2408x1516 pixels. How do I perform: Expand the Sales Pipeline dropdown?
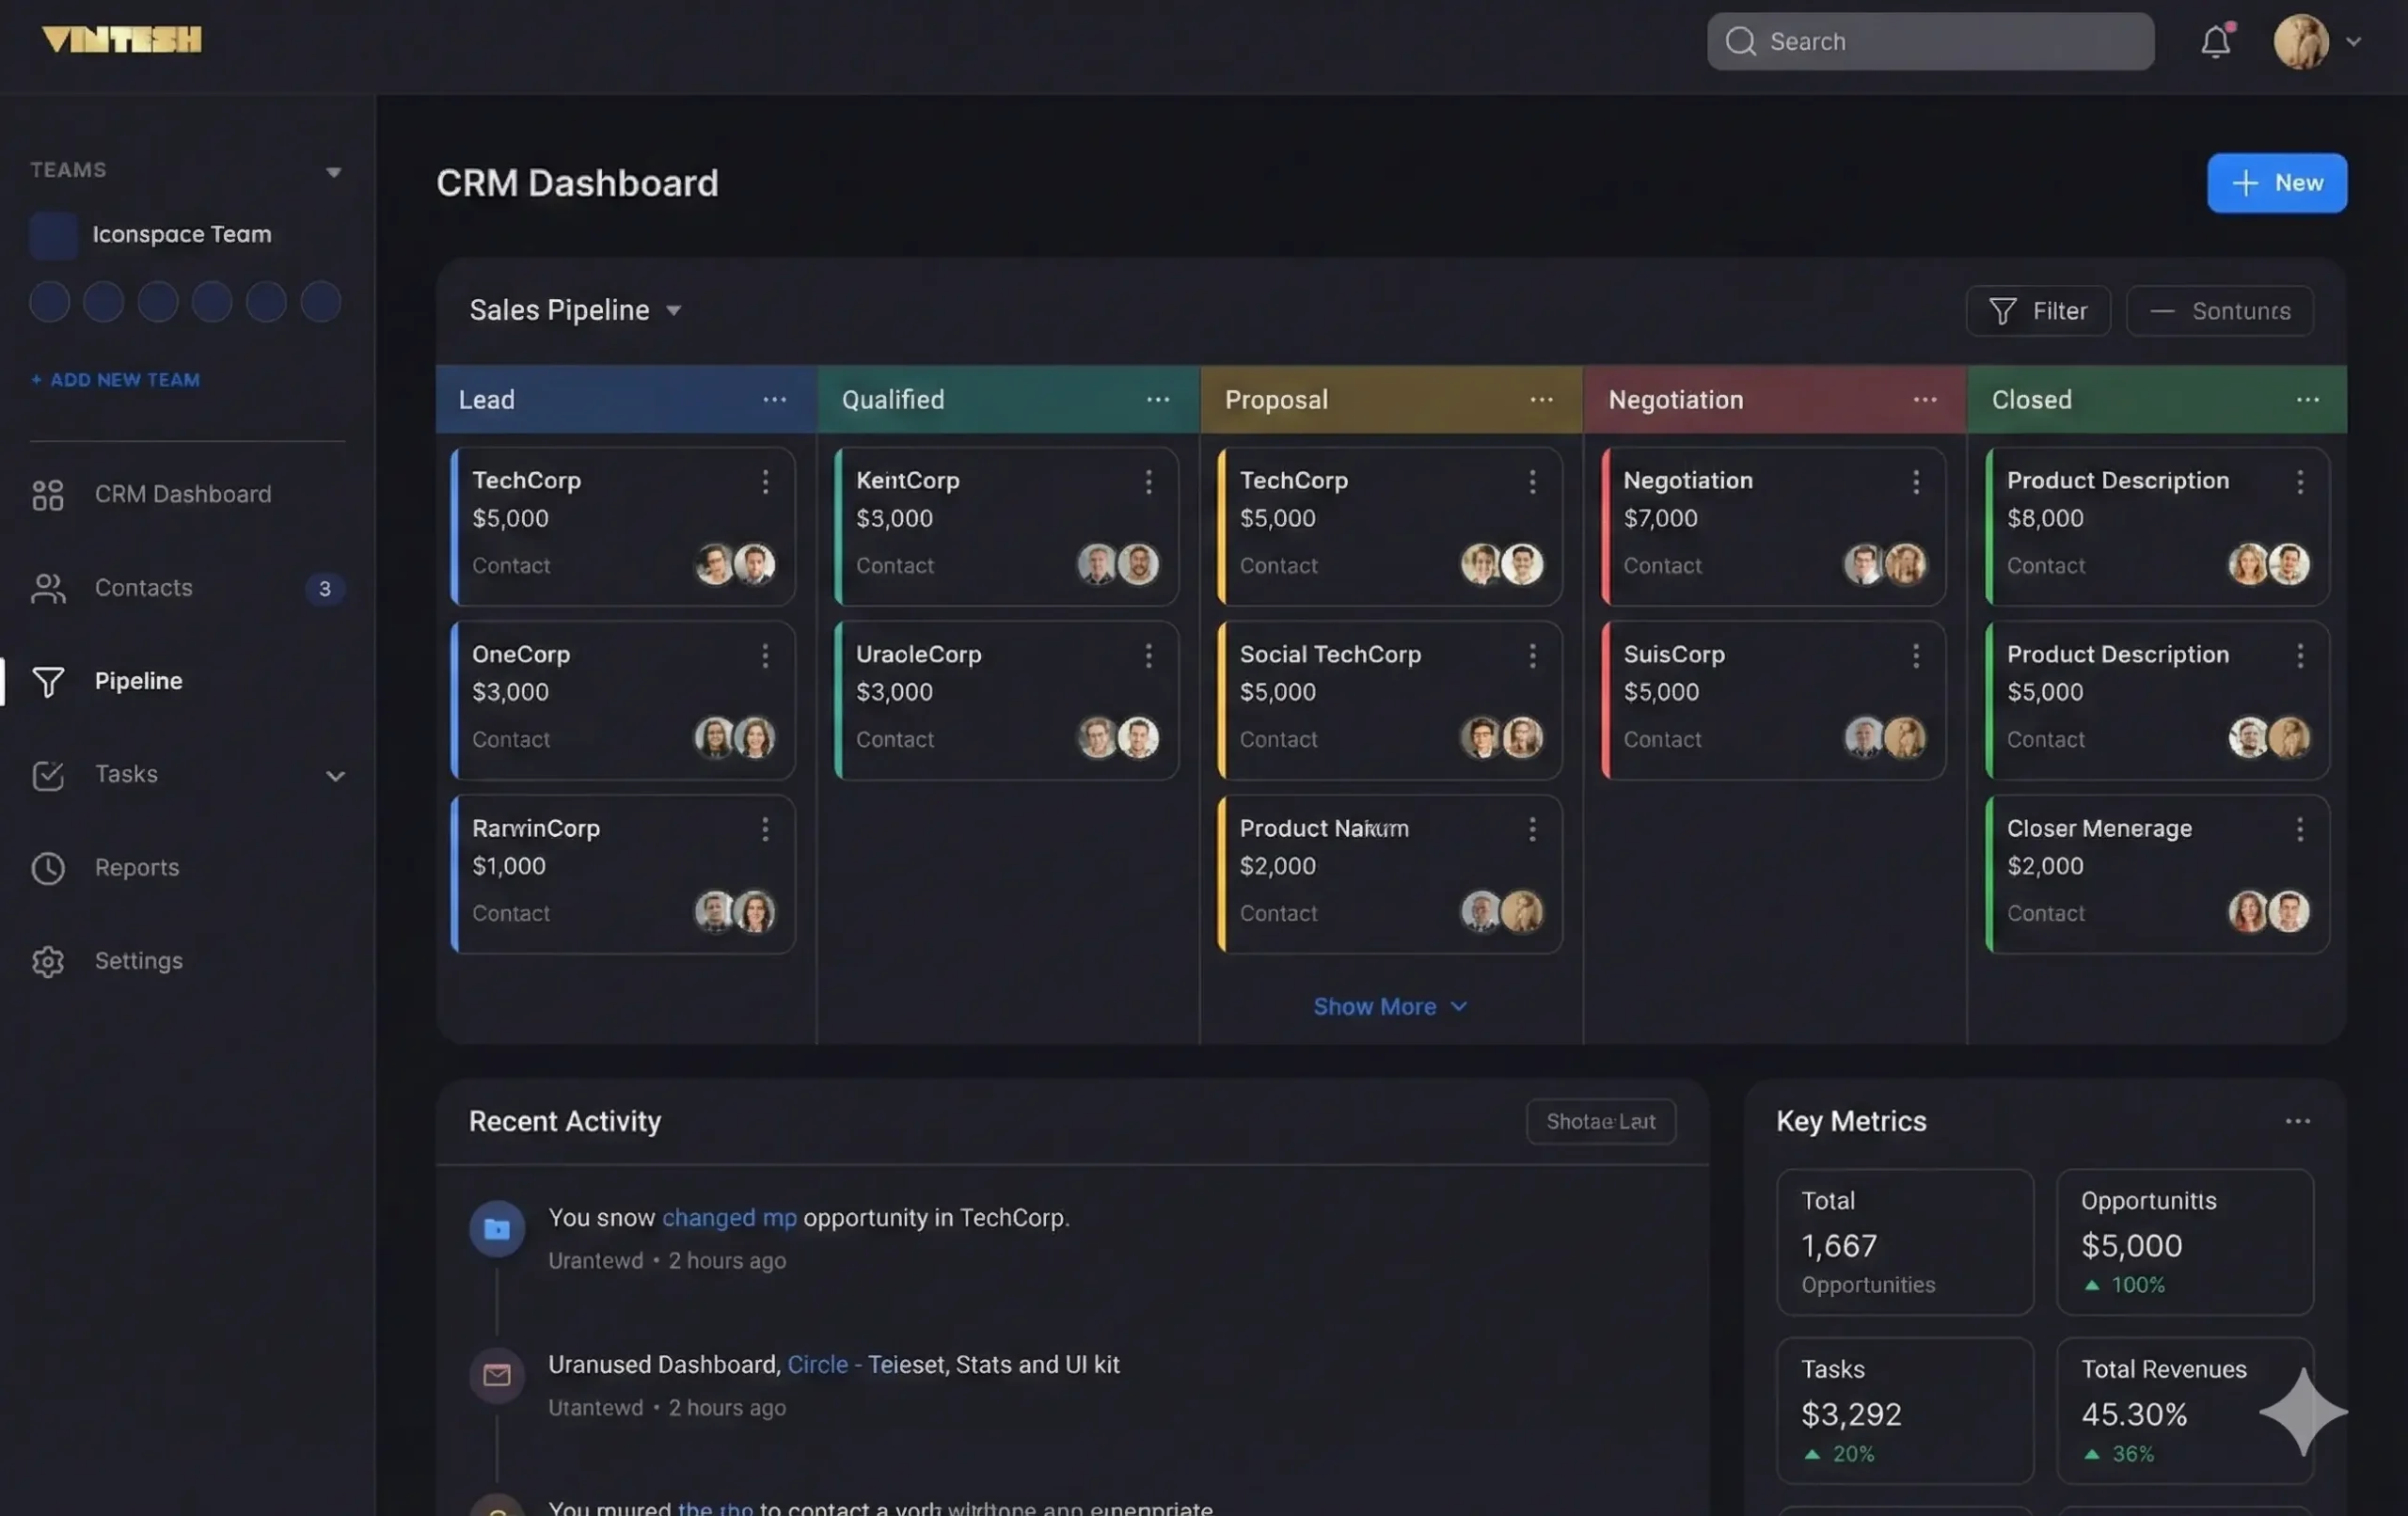point(674,311)
